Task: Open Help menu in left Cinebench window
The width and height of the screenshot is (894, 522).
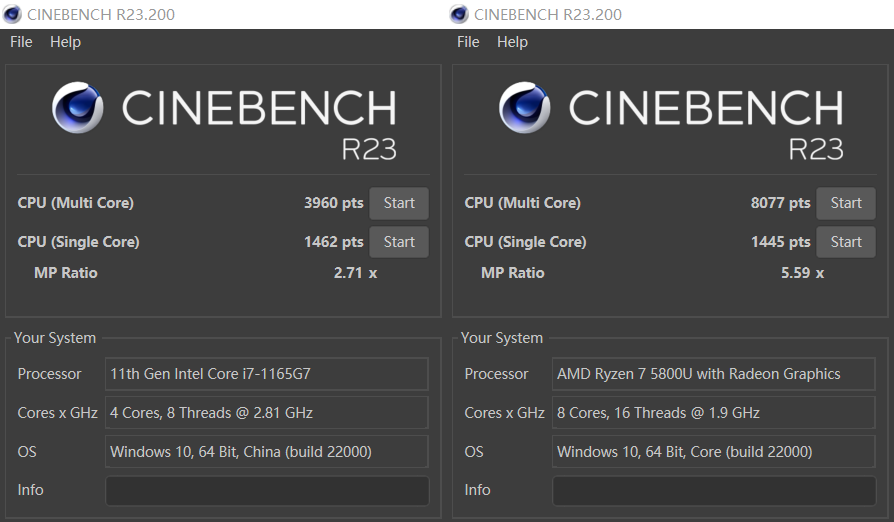Action: (65, 42)
